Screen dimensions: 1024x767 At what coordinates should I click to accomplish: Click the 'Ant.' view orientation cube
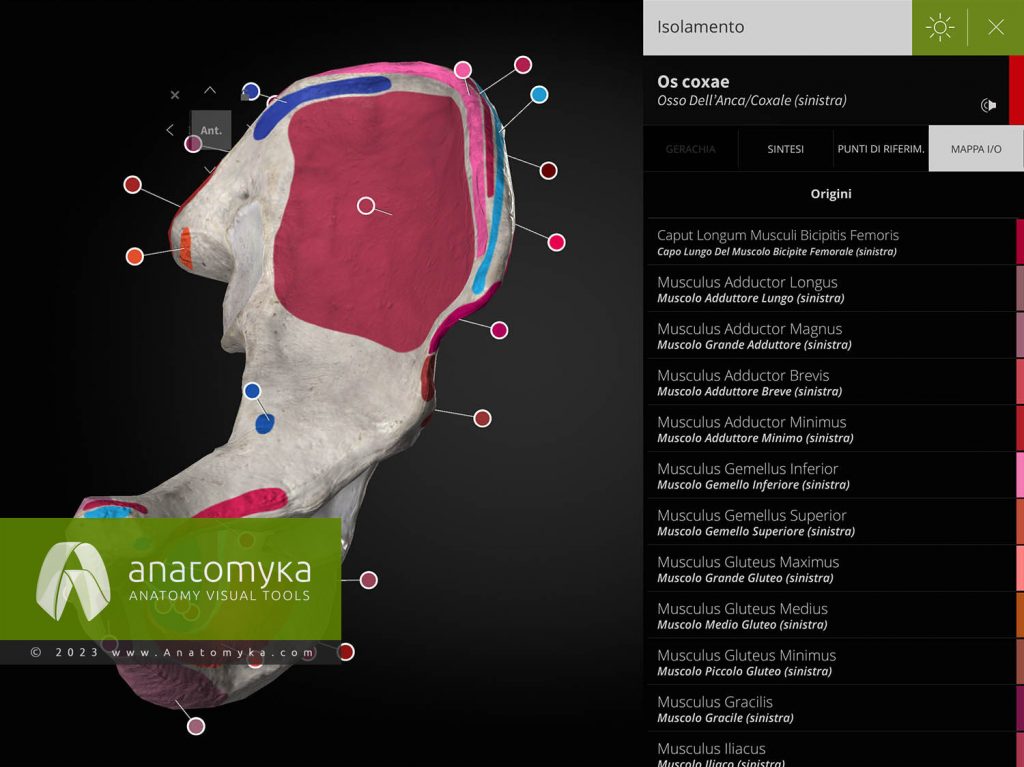click(209, 130)
